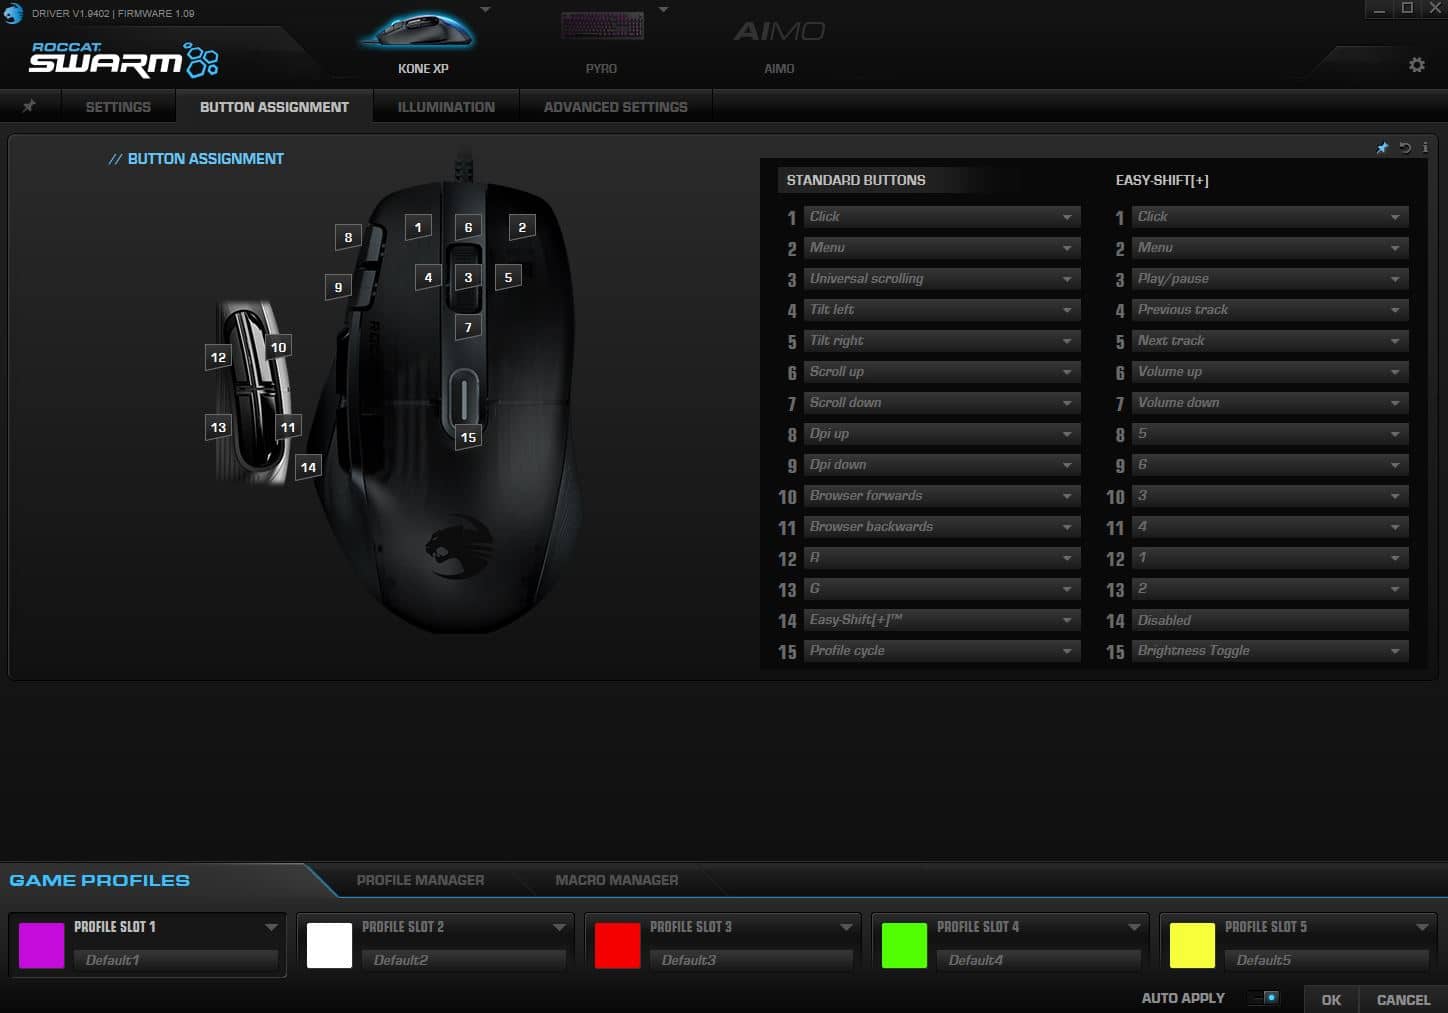This screenshot has width=1448, height=1013.
Task: Click the Cancel button
Action: (1403, 999)
